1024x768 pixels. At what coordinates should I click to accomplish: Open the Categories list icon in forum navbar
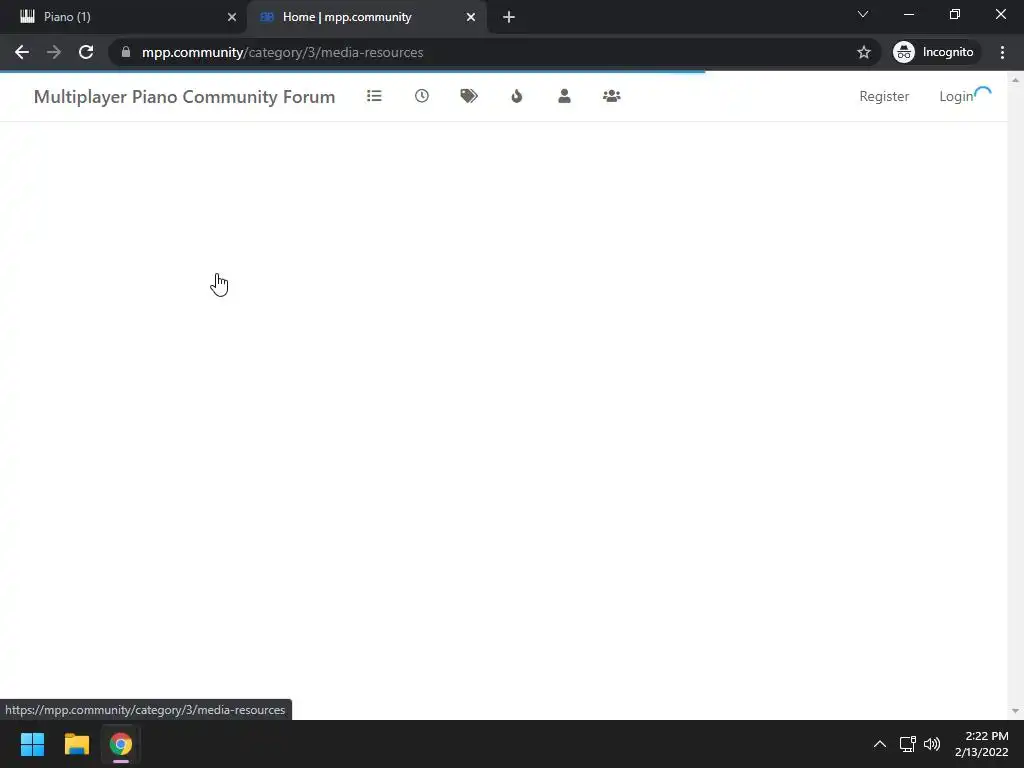(374, 96)
